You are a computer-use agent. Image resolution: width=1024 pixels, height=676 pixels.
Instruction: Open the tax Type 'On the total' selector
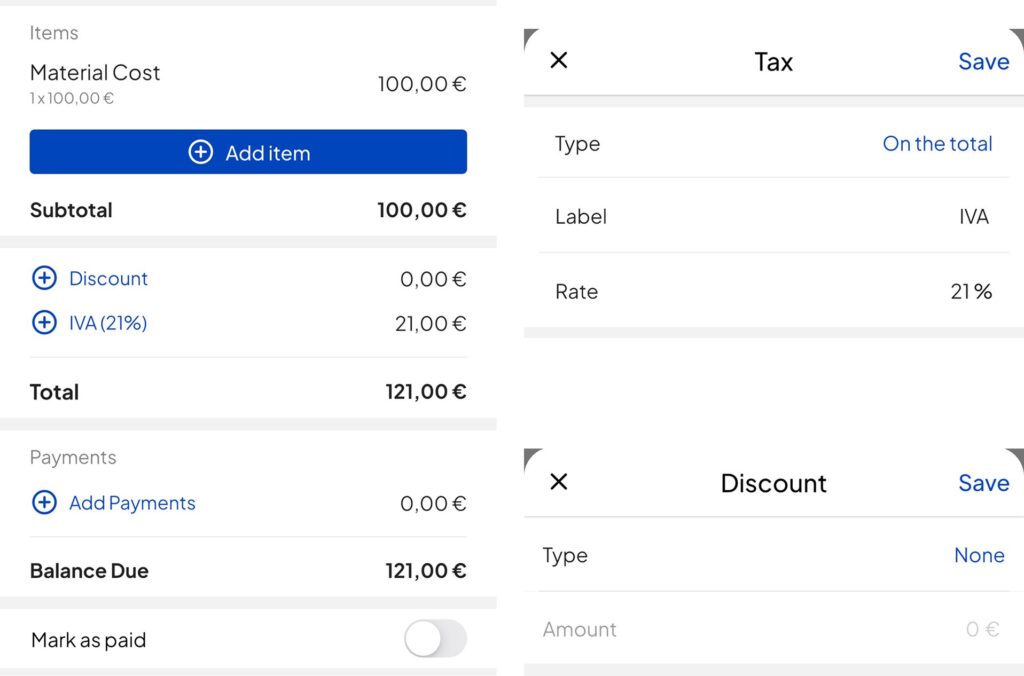pos(936,144)
